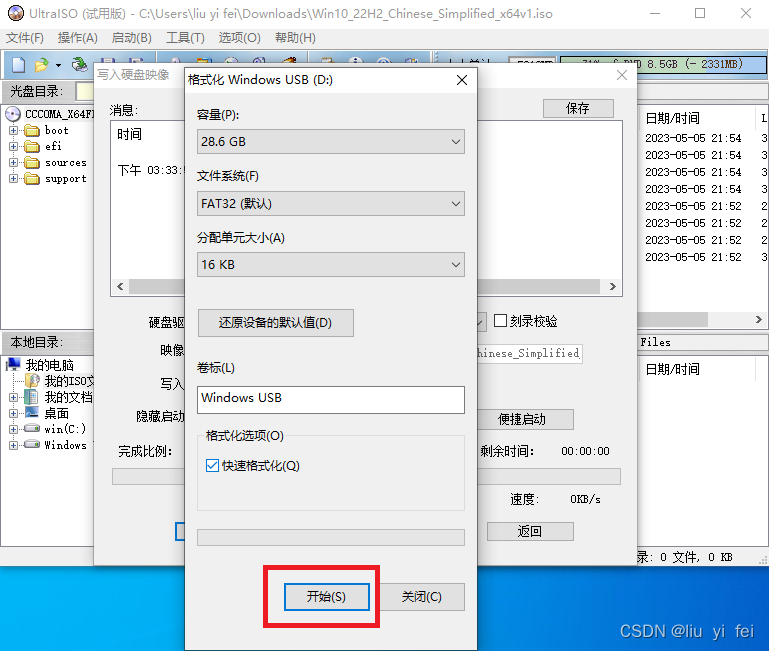Enable the 刻录校验 checkbox

pyautogui.click(x=500, y=321)
